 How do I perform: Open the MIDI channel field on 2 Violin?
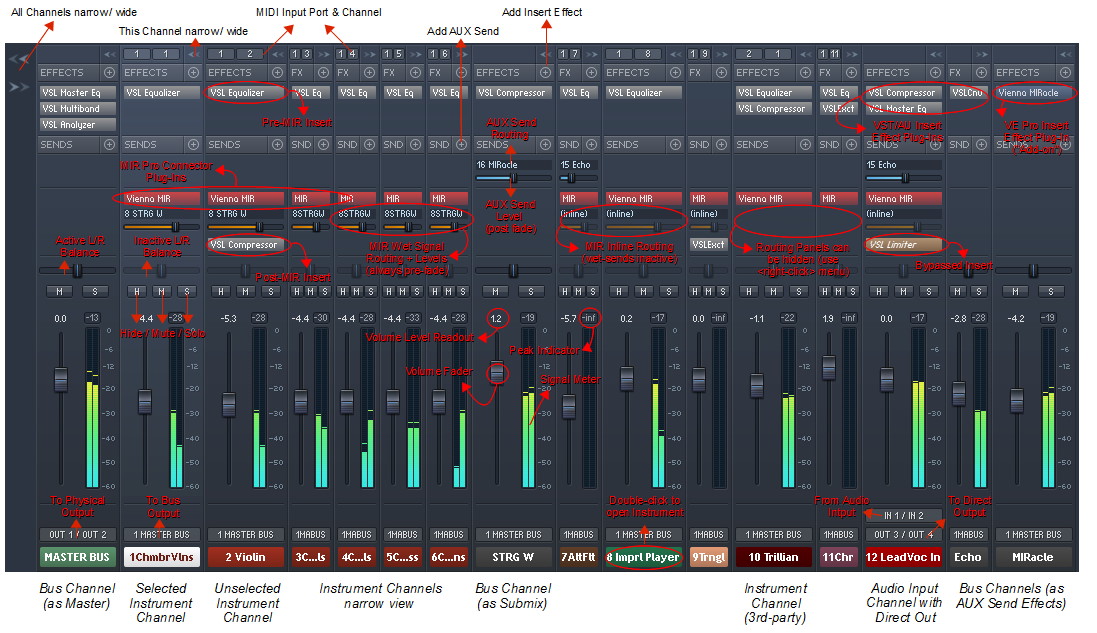pyautogui.click(x=250, y=54)
